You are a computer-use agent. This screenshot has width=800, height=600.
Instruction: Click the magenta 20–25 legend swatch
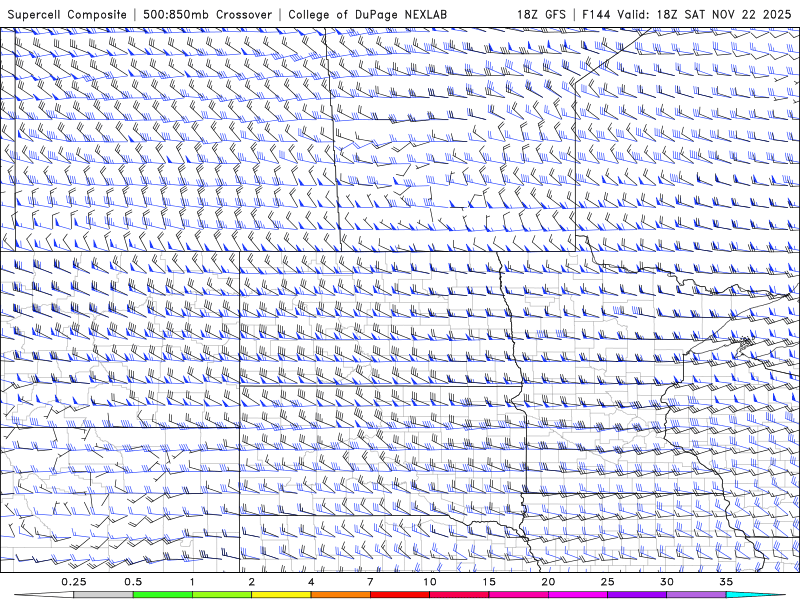pyautogui.click(x=578, y=595)
